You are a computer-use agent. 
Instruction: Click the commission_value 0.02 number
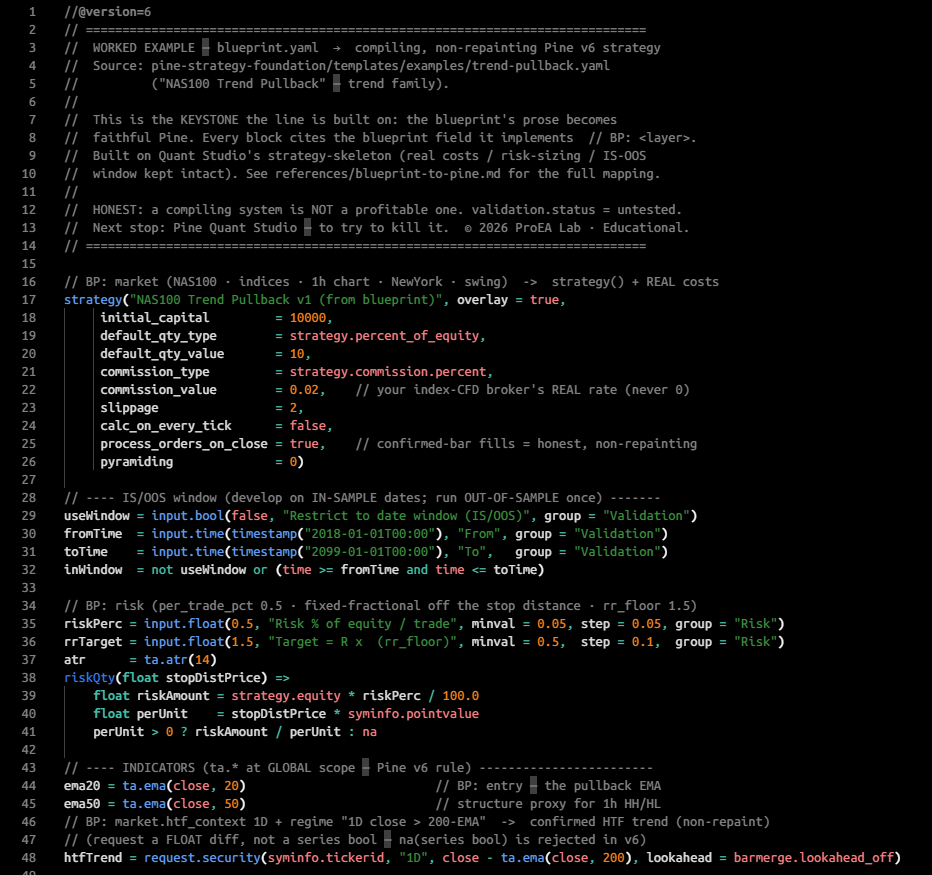pos(304,390)
